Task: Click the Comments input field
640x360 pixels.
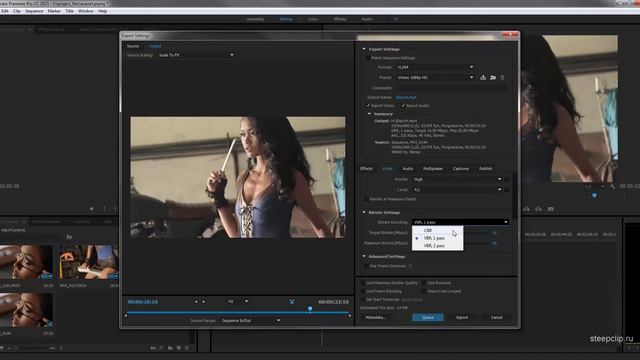Action: 451,88
